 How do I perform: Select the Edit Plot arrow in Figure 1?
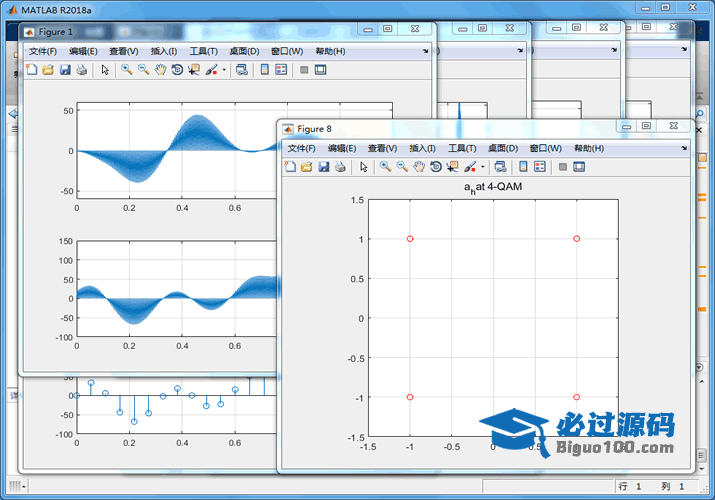tap(105, 70)
